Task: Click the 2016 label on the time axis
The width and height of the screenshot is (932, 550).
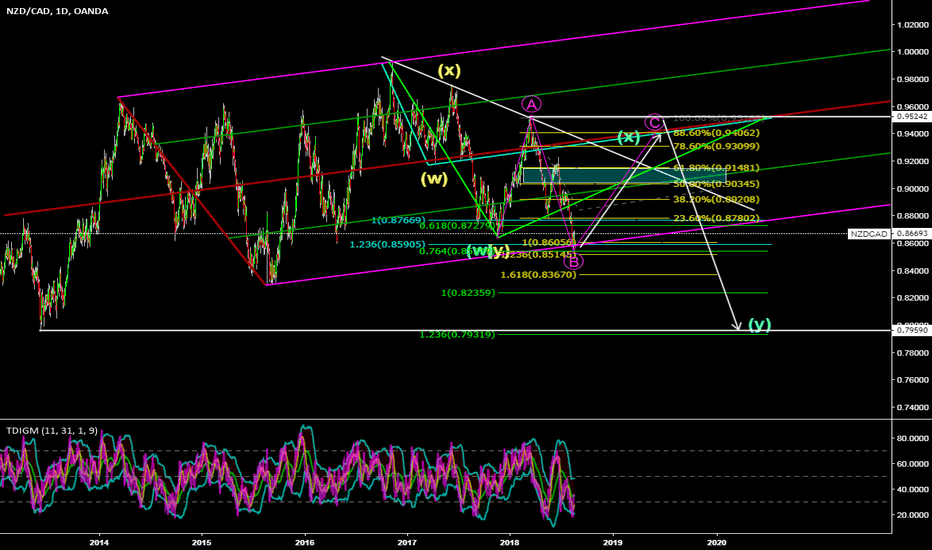Action: [x=304, y=542]
